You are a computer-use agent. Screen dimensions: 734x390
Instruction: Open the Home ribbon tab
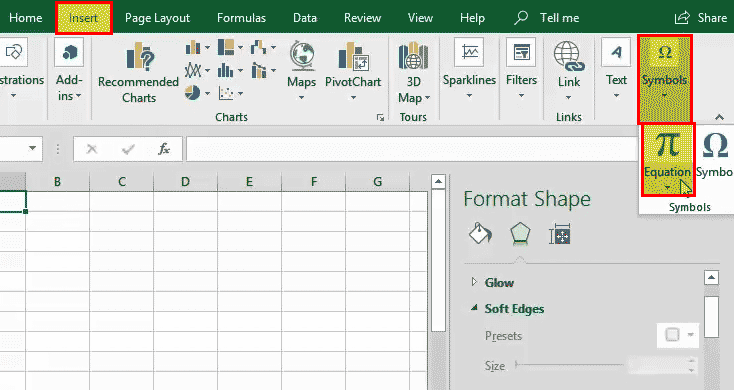click(x=26, y=18)
